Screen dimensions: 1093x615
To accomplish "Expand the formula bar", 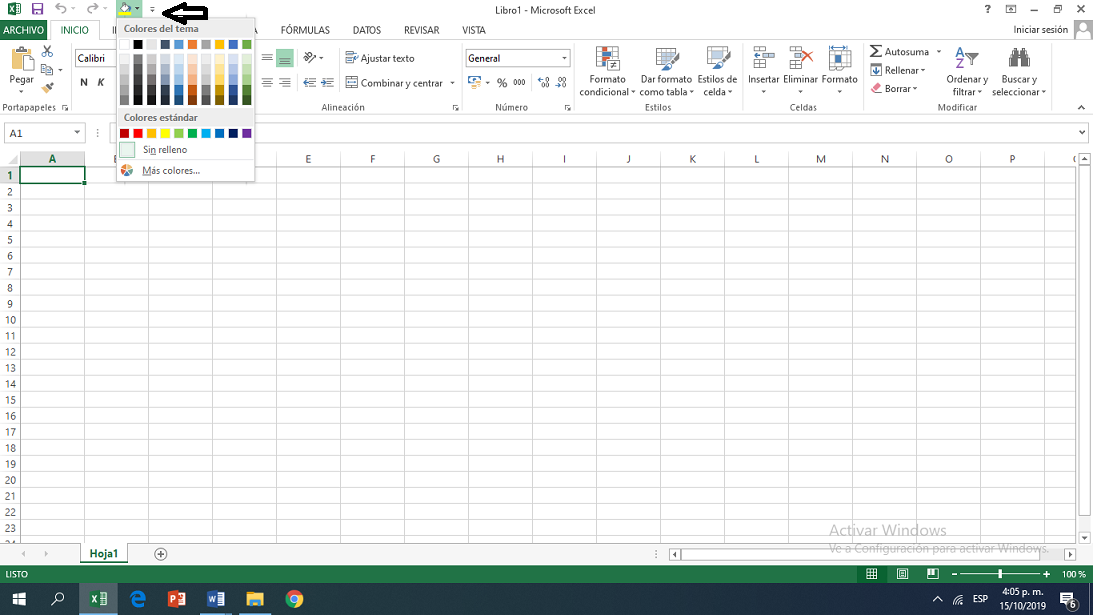I will [1082, 132].
